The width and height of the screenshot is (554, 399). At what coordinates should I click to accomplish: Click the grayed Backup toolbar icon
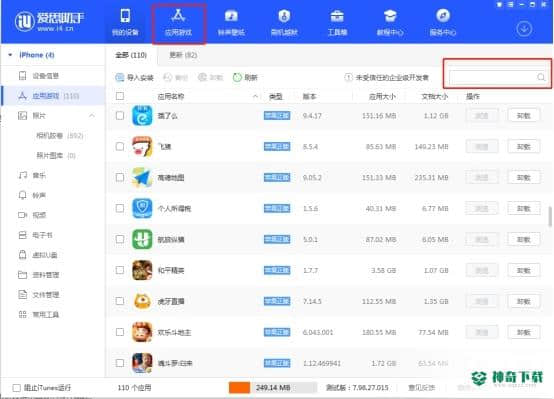click(x=167, y=77)
